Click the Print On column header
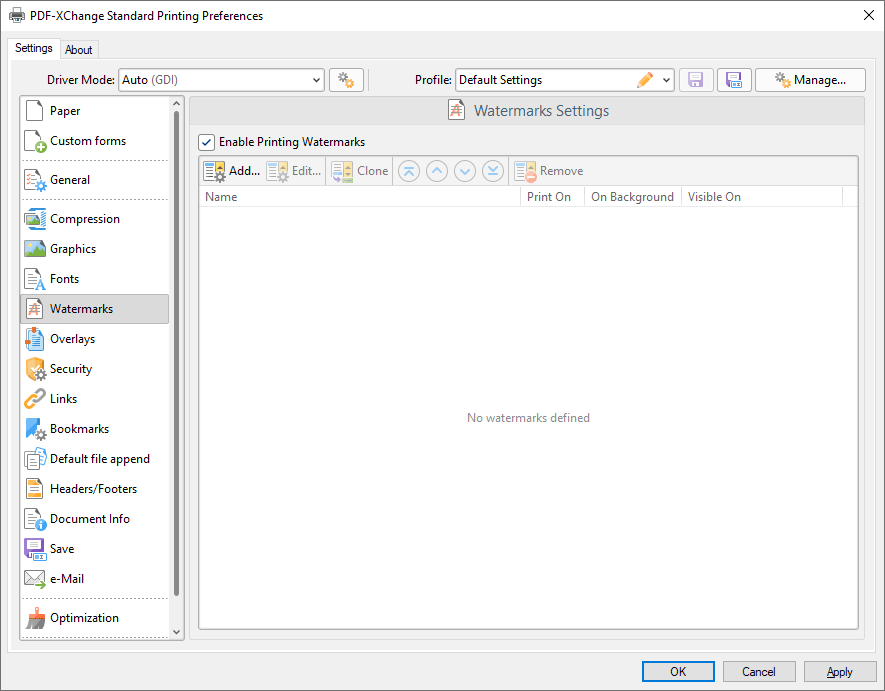Viewport: 885px width, 691px height. (x=552, y=197)
